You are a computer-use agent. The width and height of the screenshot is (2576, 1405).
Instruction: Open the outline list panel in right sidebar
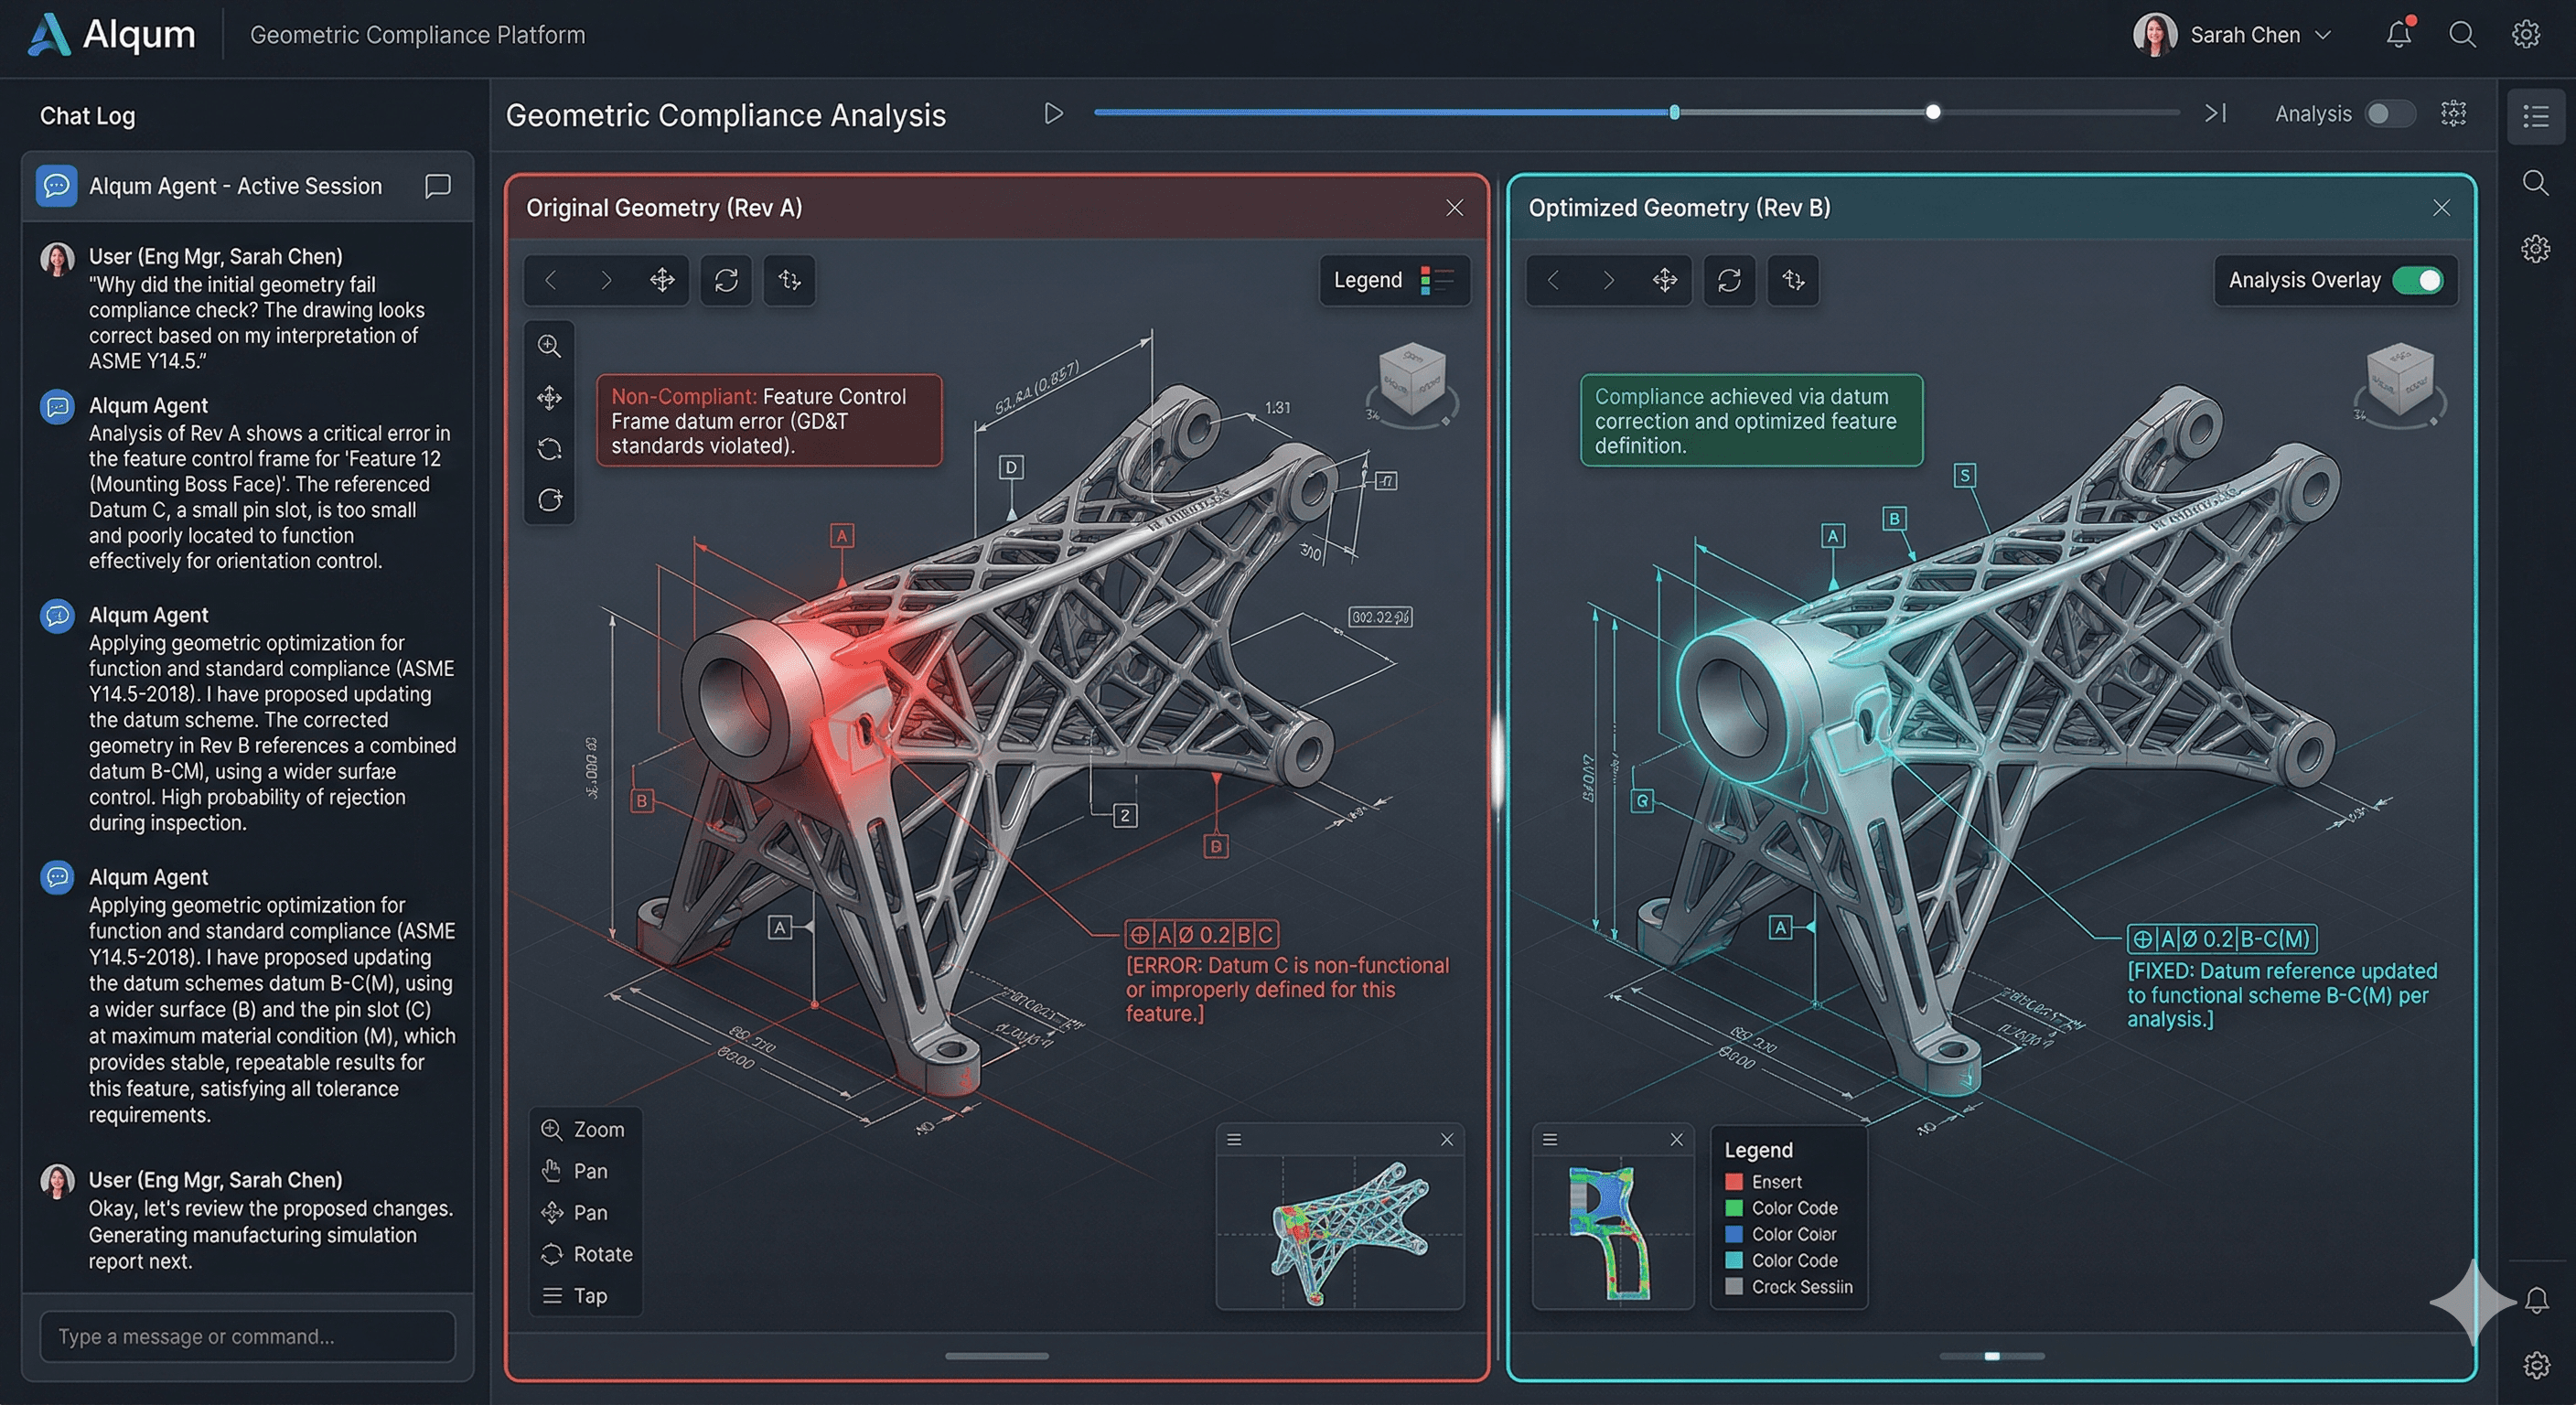tap(2536, 116)
